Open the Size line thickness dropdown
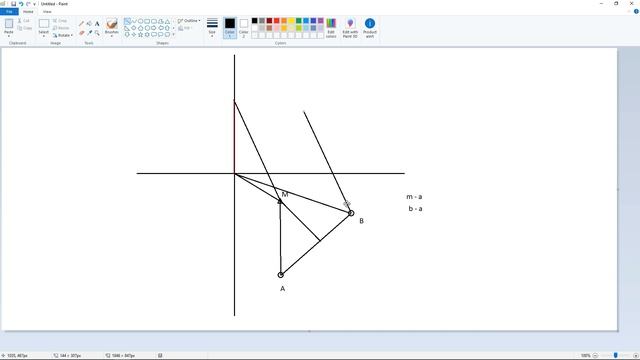The width and height of the screenshot is (640, 360). tap(212, 28)
